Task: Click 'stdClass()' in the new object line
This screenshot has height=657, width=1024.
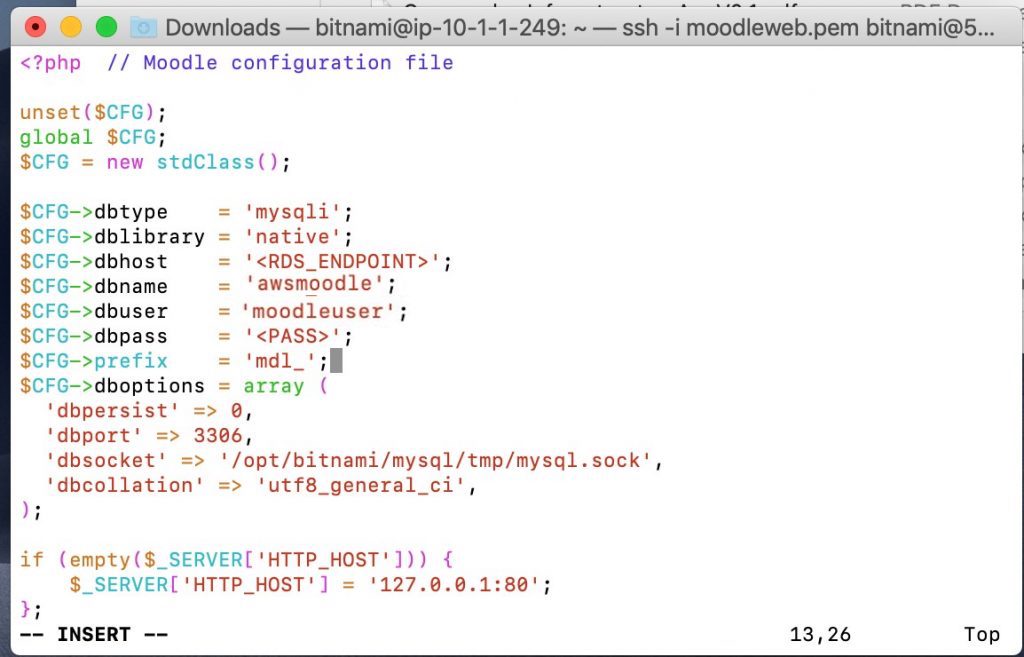Action: 217,162
